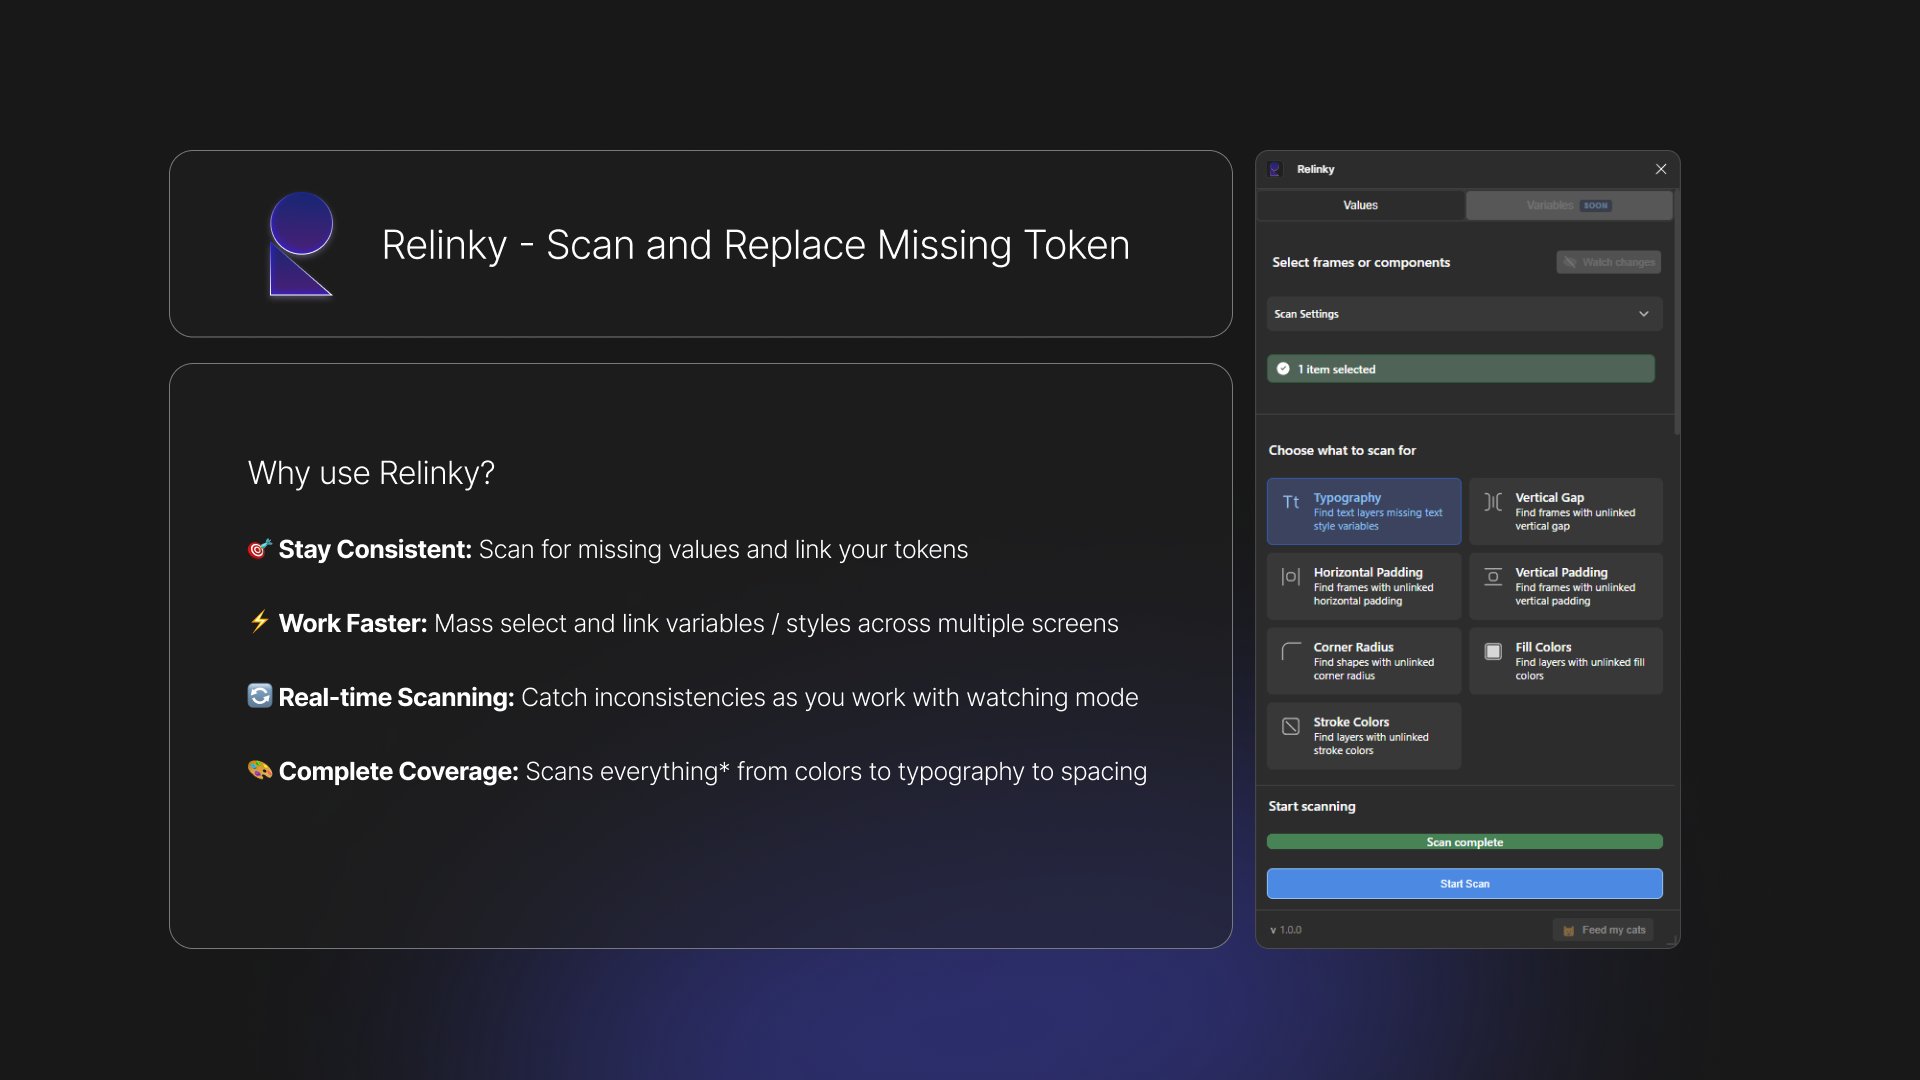
Task: Switch to the Values tab
Action: 1360,205
